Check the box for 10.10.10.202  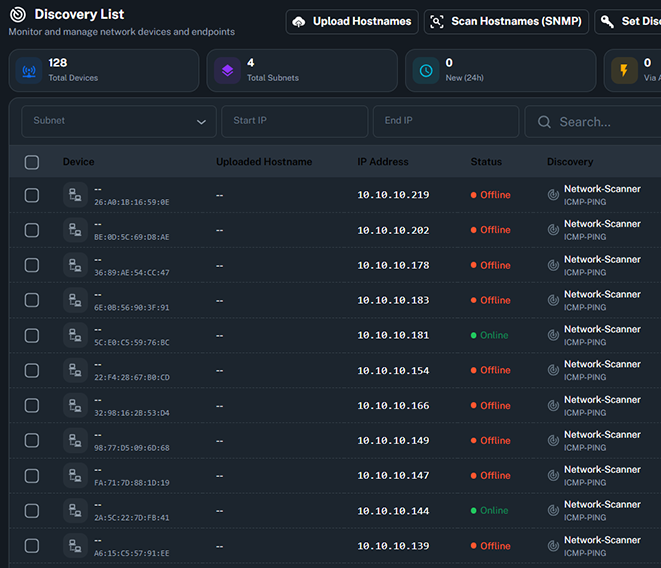click(x=32, y=230)
